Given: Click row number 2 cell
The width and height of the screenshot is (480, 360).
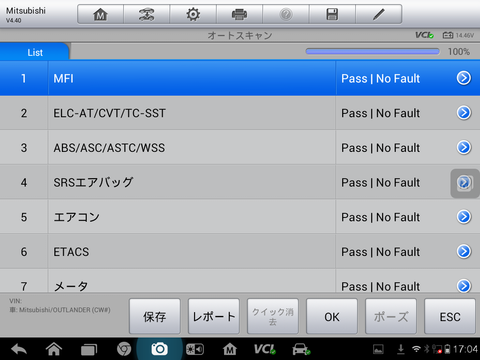Looking at the screenshot, I should point(24,113).
